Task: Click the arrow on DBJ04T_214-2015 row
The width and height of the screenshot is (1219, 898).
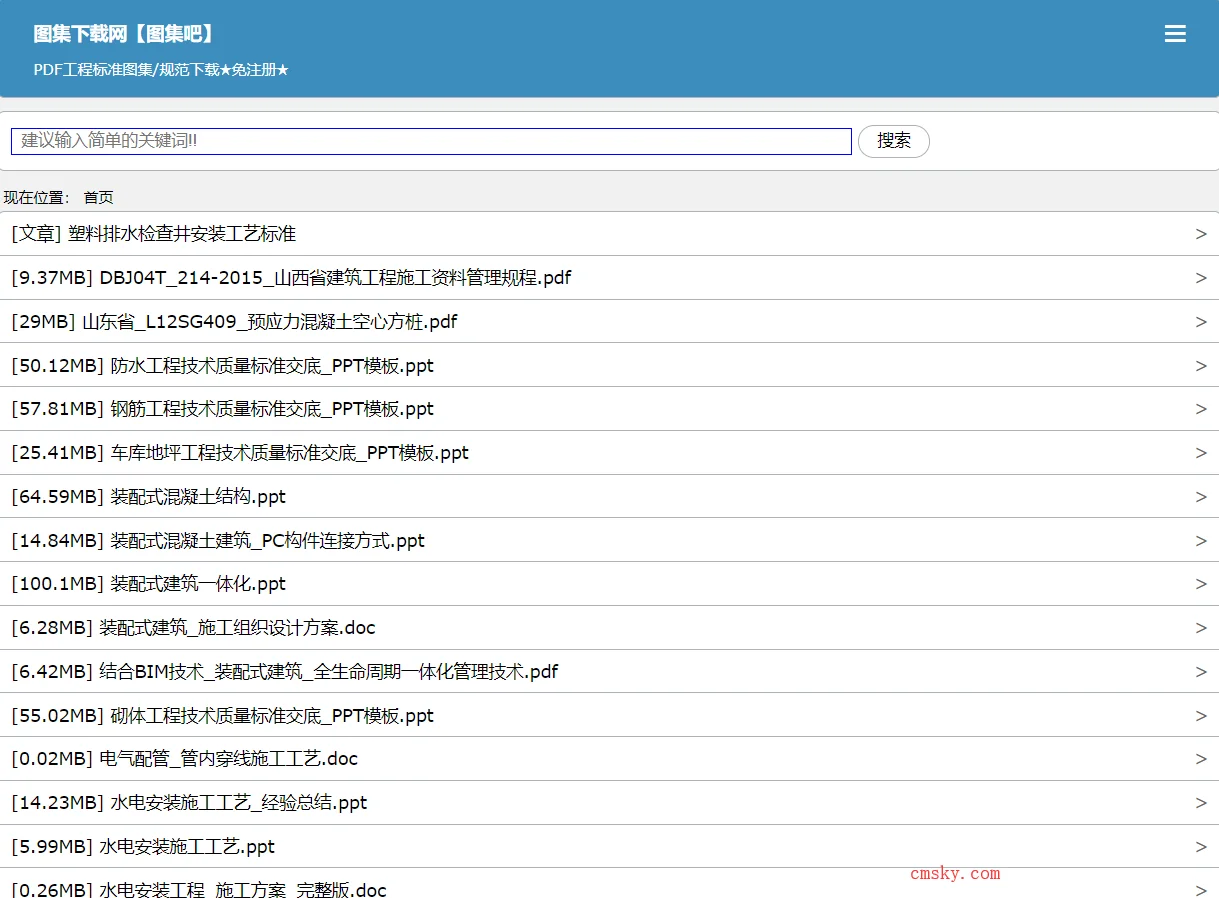Action: tap(1201, 278)
